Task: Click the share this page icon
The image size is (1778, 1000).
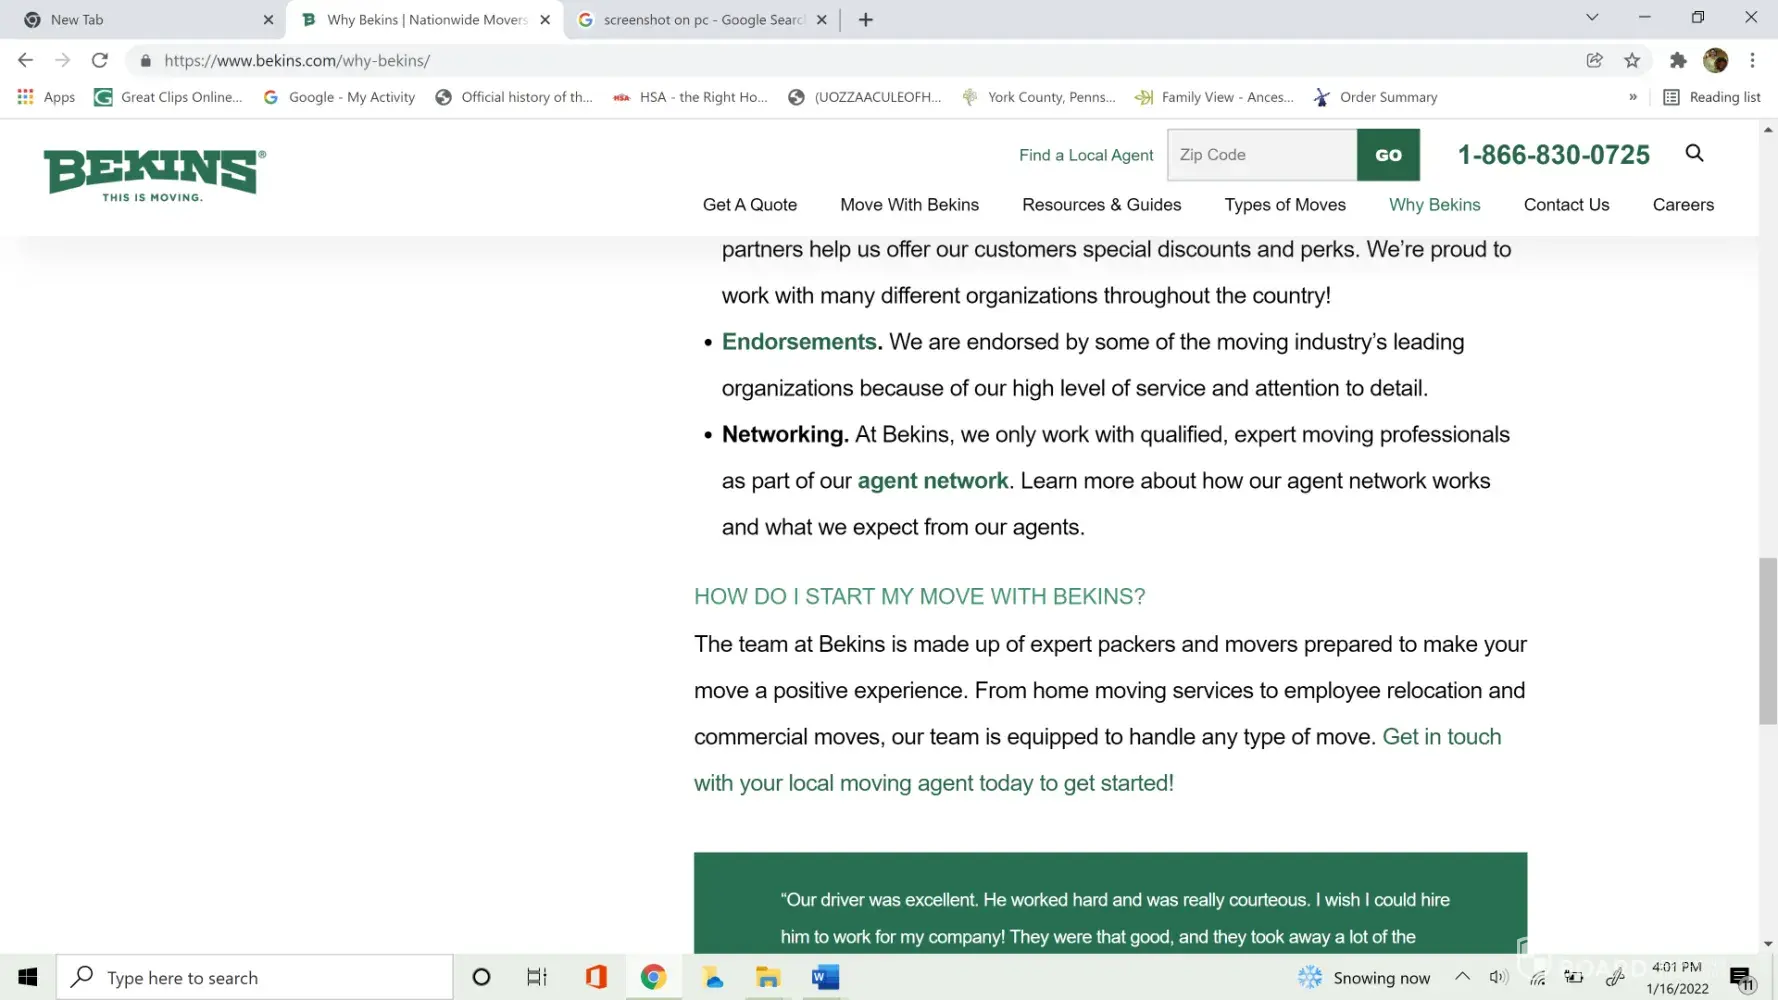Action: click(x=1594, y=60)
